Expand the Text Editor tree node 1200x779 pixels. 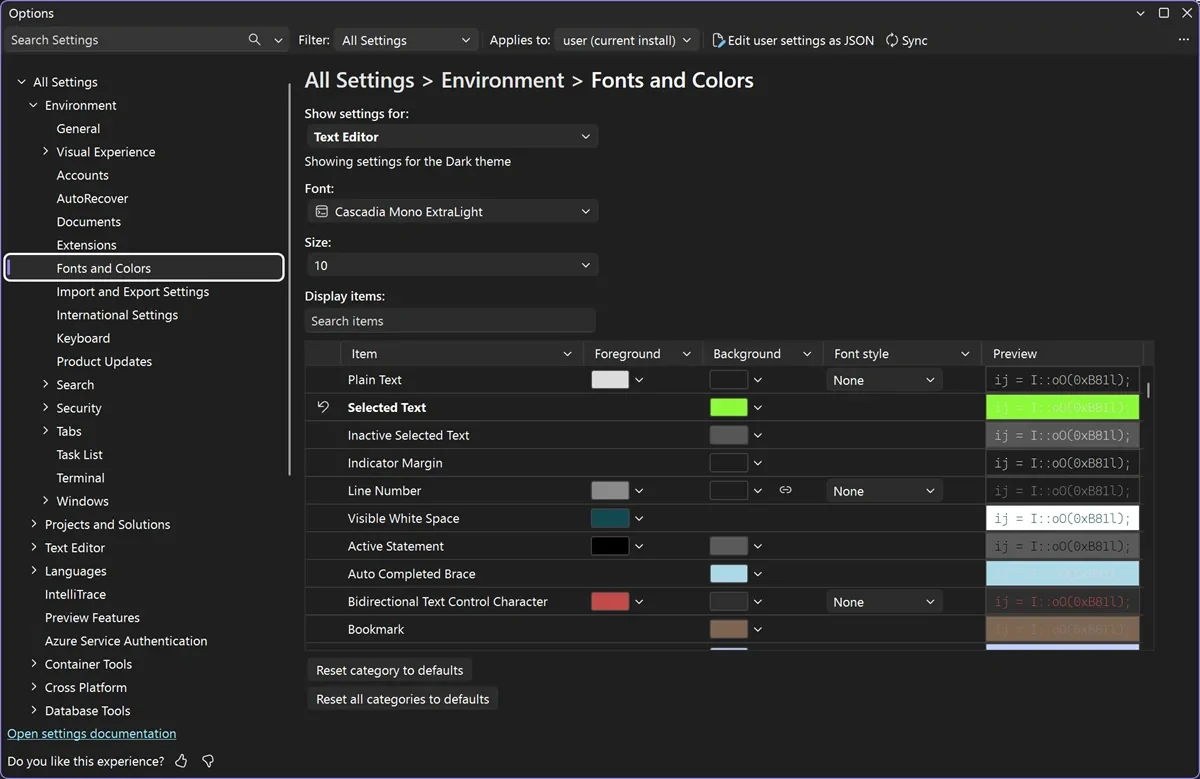pos(34,548)
